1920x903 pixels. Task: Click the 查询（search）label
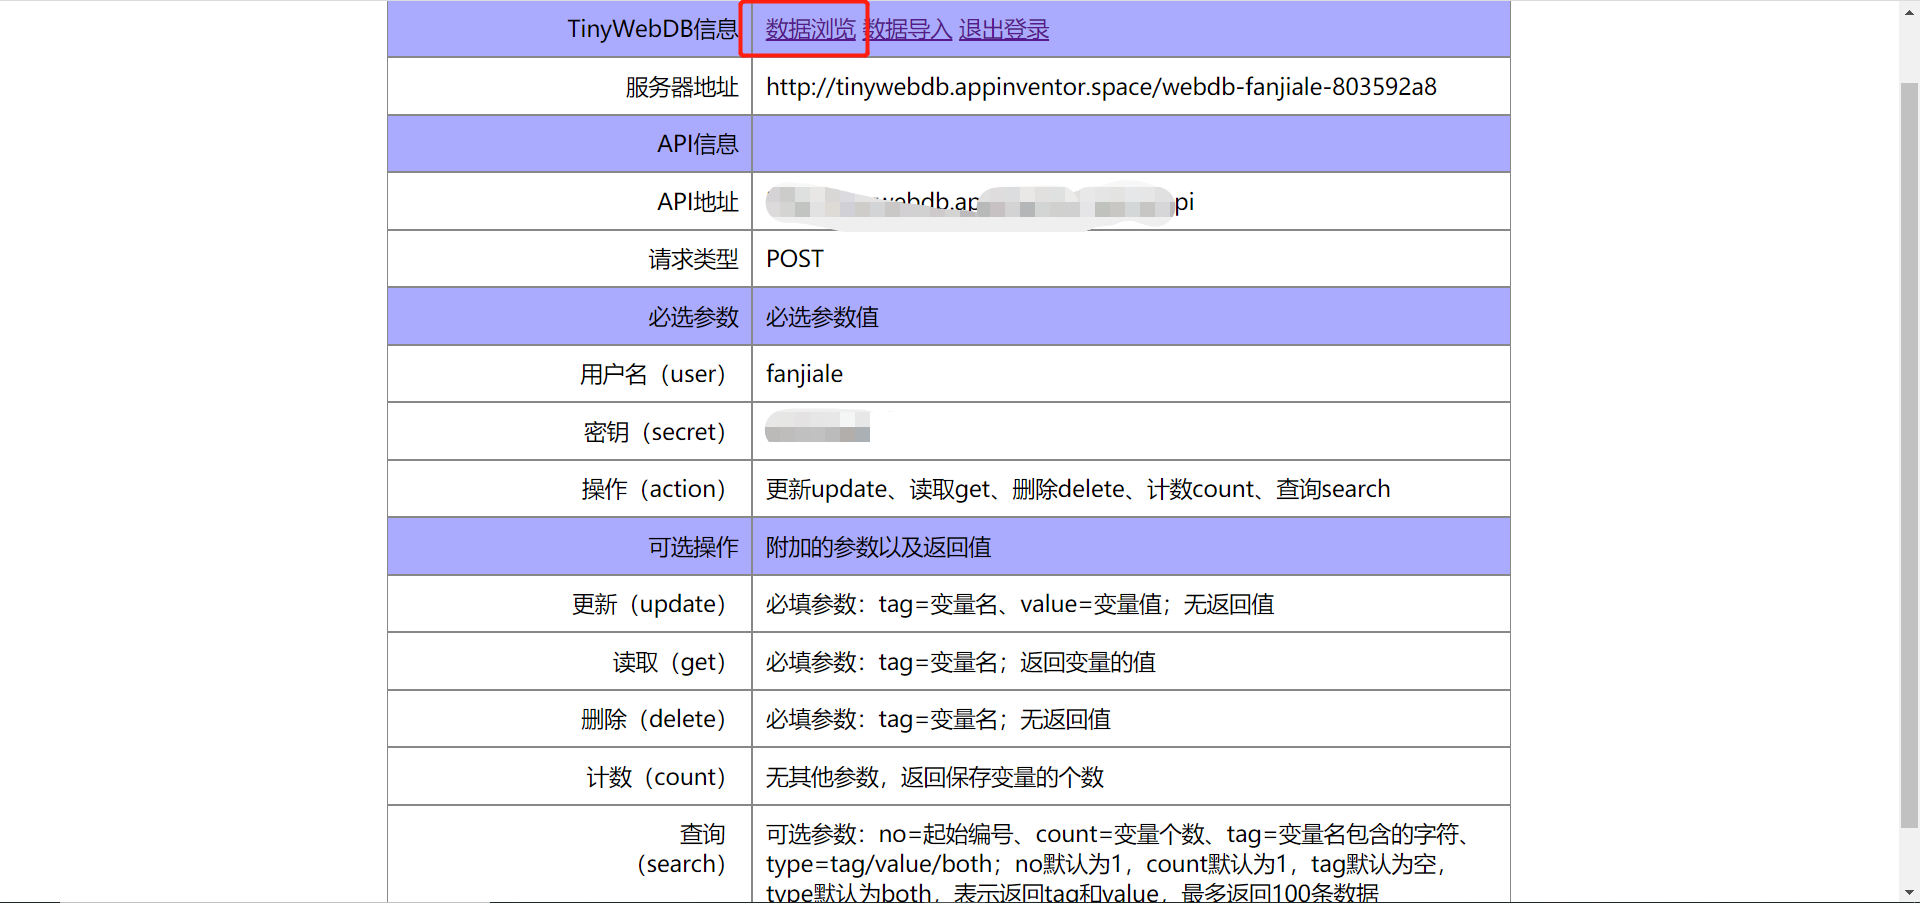pos(681,849)
